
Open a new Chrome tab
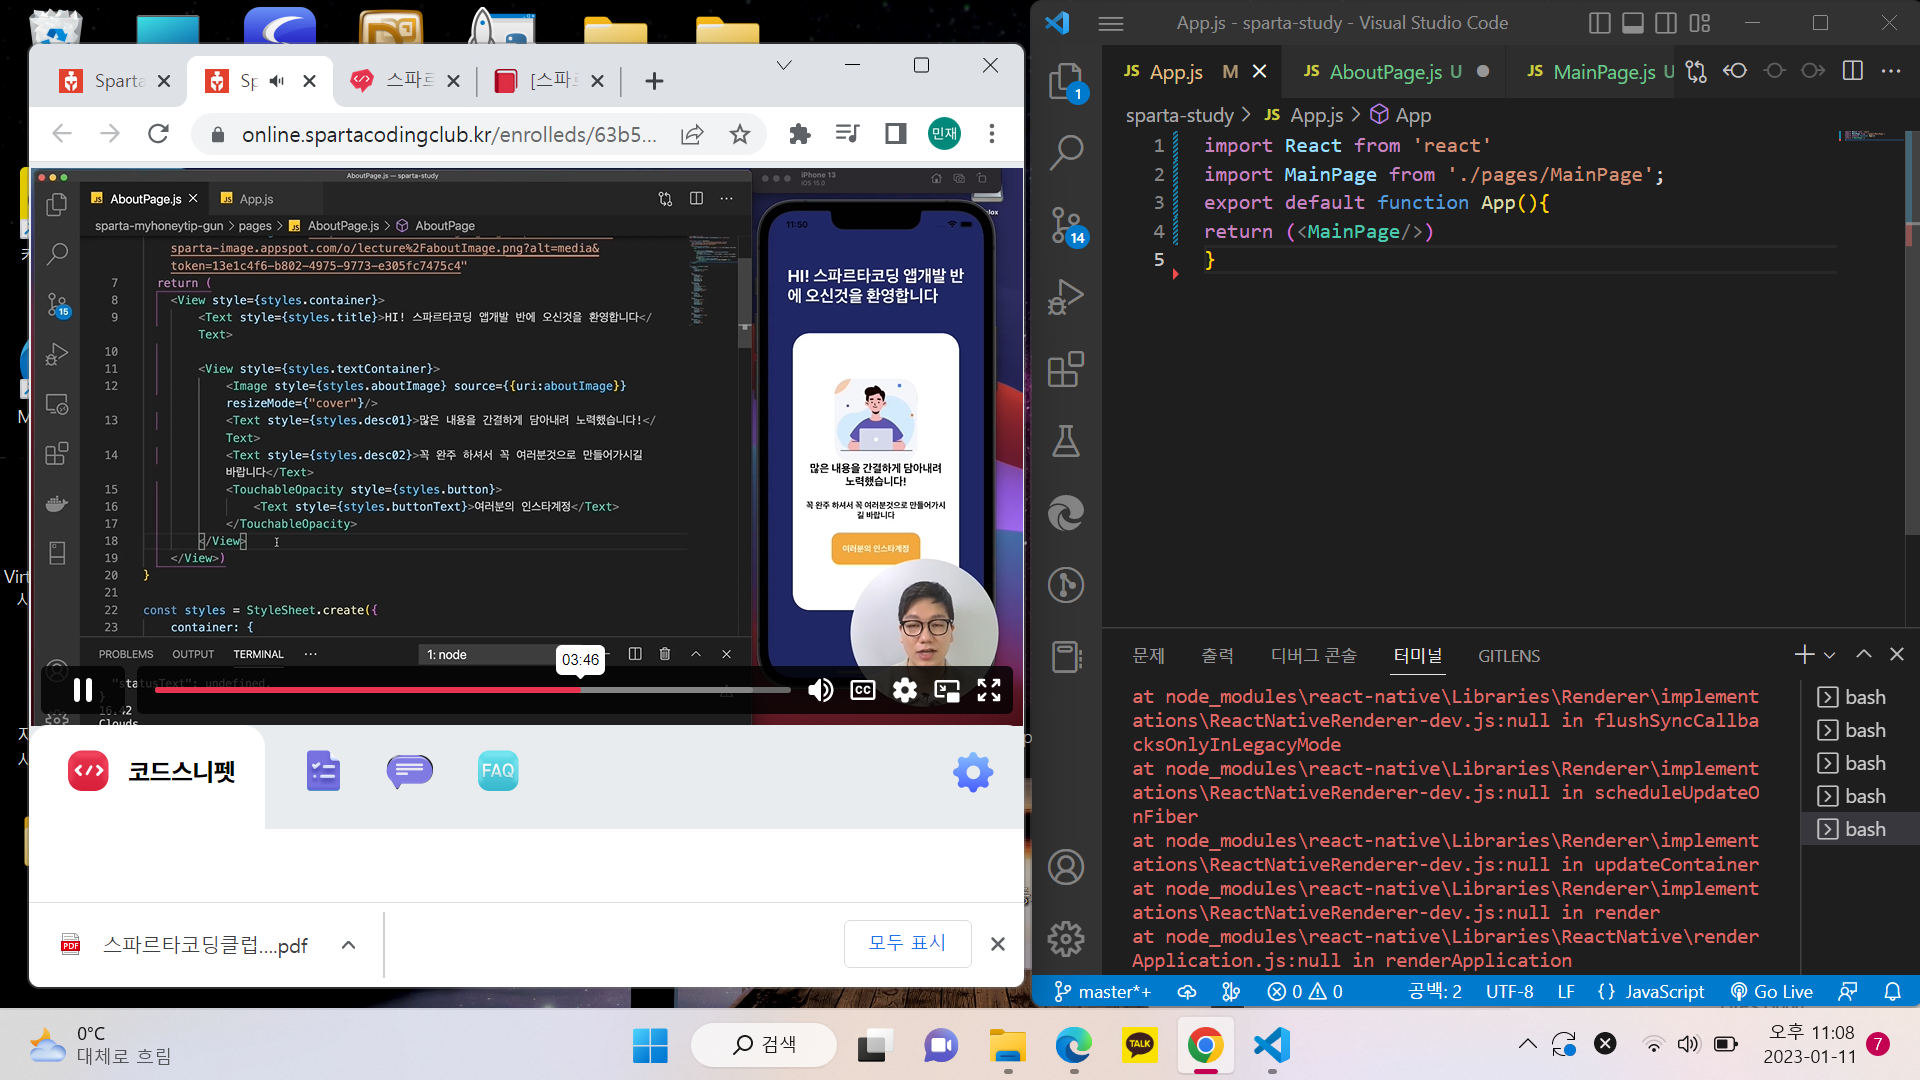[x=654, y=81]
